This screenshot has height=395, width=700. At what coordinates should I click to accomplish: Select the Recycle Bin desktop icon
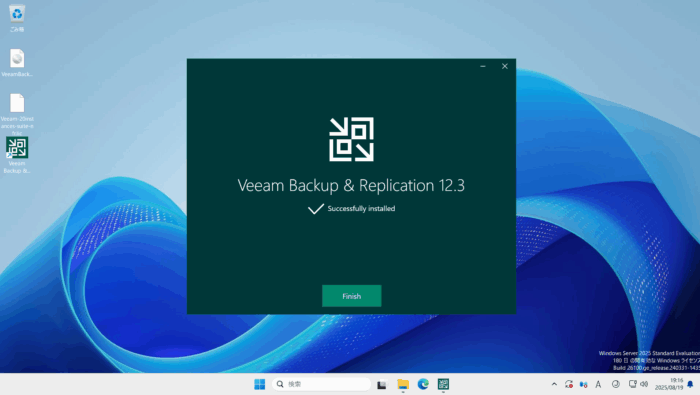coord(17,18)
